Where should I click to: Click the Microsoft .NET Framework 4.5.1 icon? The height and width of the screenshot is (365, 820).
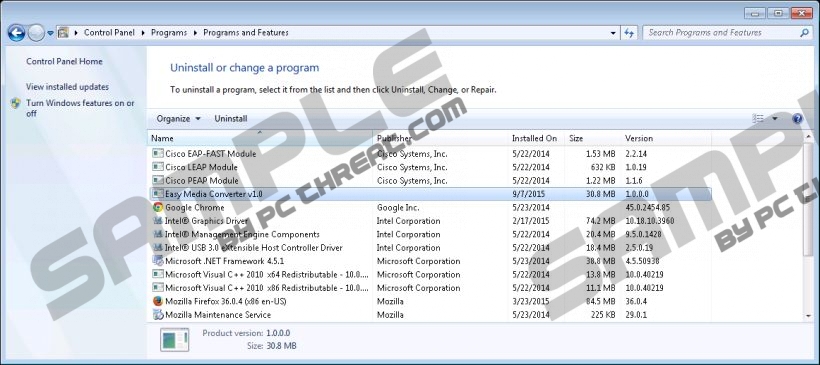157,260
